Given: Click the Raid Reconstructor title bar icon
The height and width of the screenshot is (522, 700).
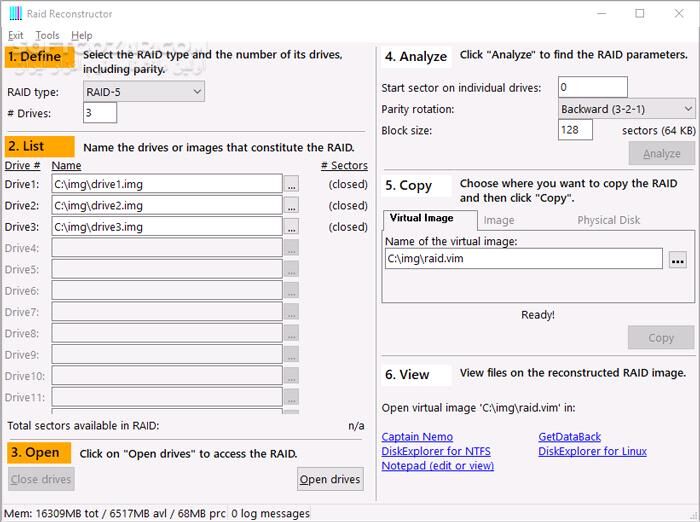Looking at the screenshot, I should click(15, 14).
